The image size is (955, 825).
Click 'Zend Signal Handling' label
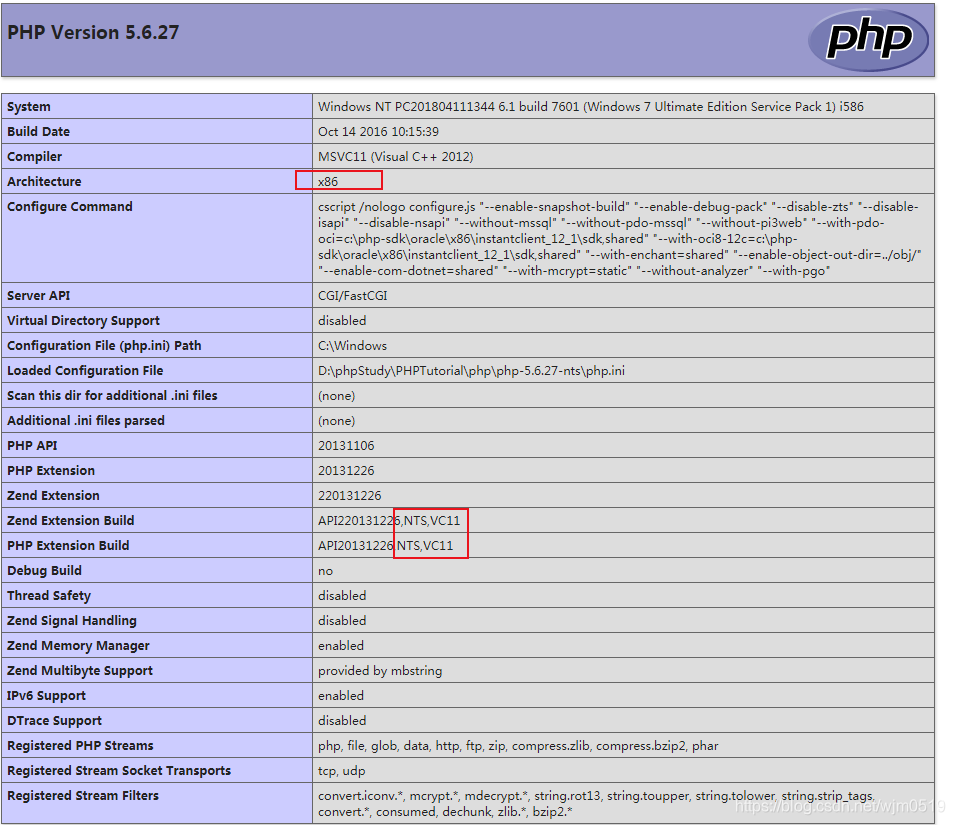(72, 620)
